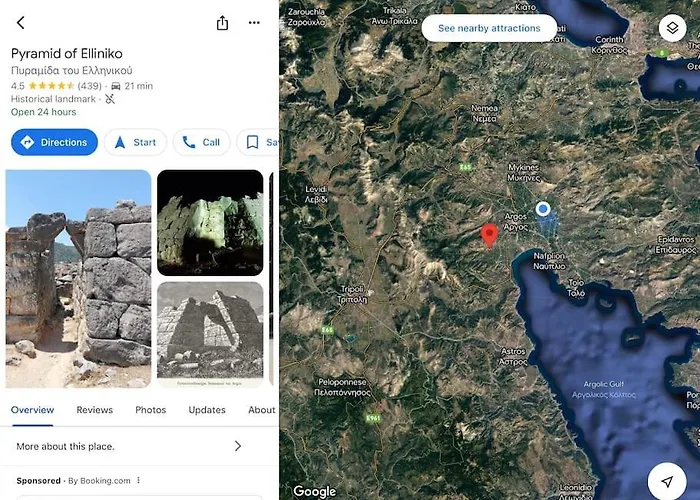Click See nearby attractions

point(489,28)
